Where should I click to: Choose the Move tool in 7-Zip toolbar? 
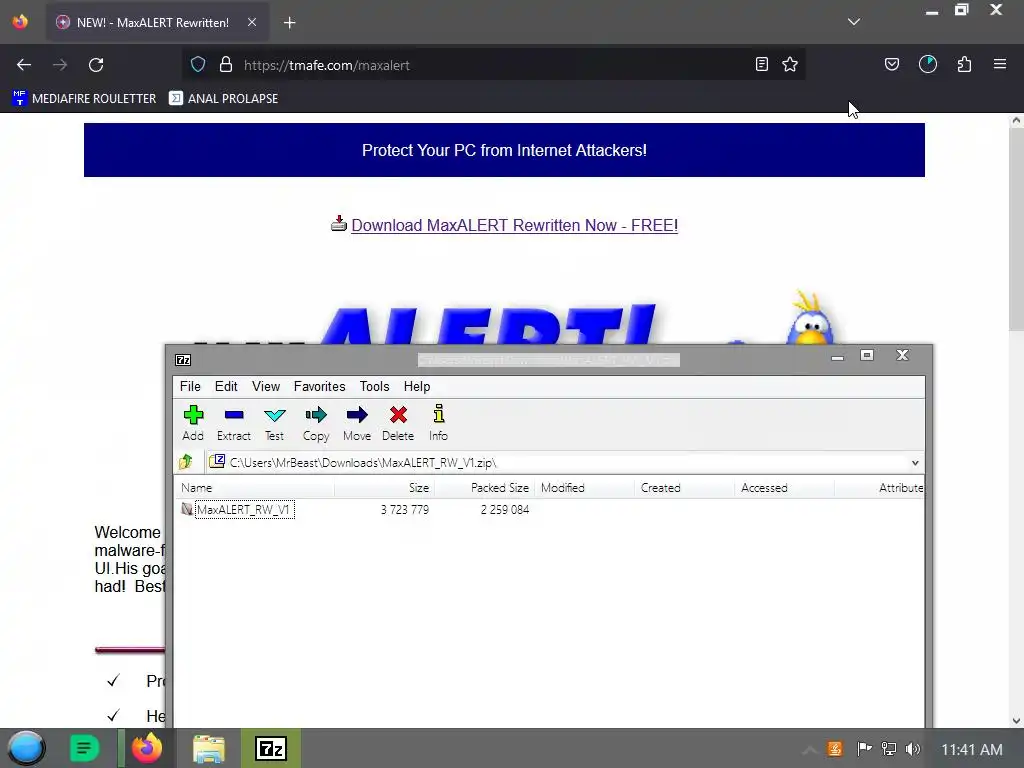tap(357, 423)
